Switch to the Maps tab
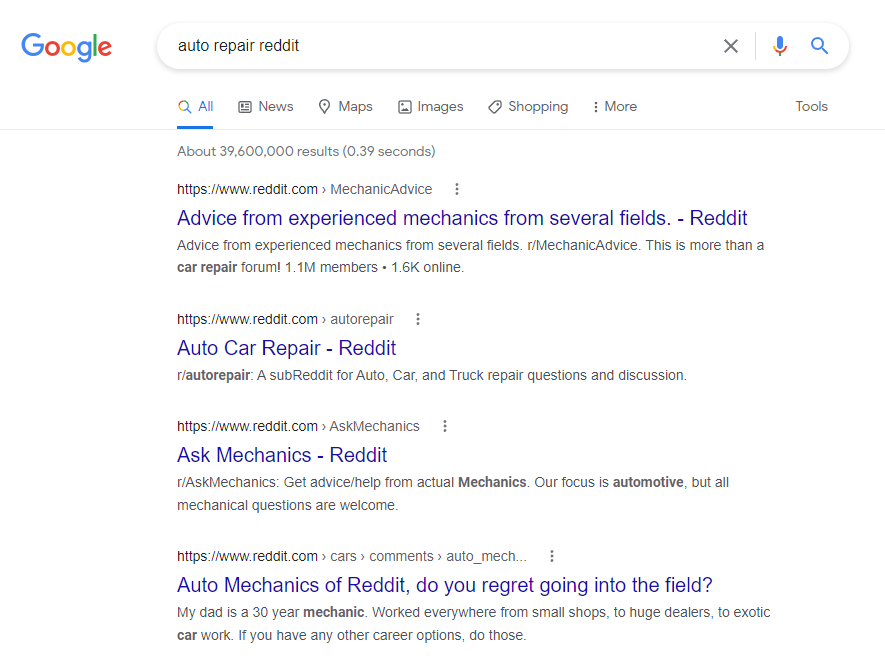Viewport: 885px width, 666px height. (345, 107)
